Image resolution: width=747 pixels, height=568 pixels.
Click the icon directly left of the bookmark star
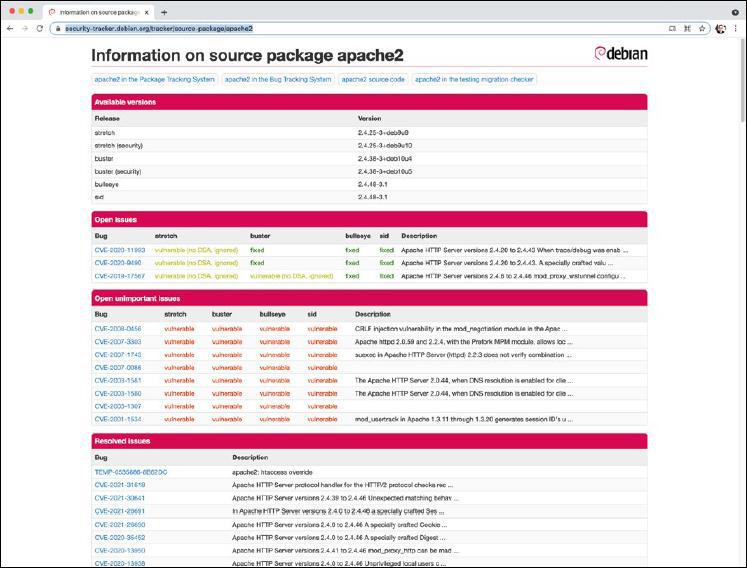point(687,29)
